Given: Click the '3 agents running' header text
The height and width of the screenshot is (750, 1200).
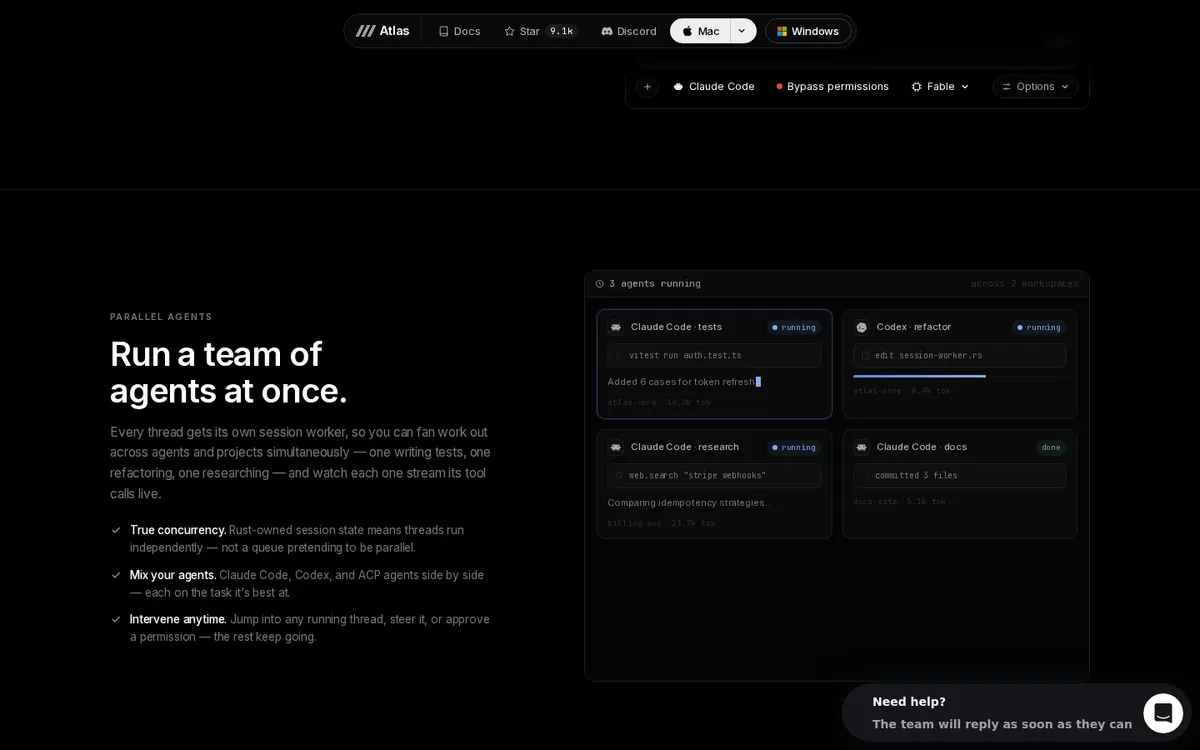Looking at the screenshot, I should click(655, 284).
